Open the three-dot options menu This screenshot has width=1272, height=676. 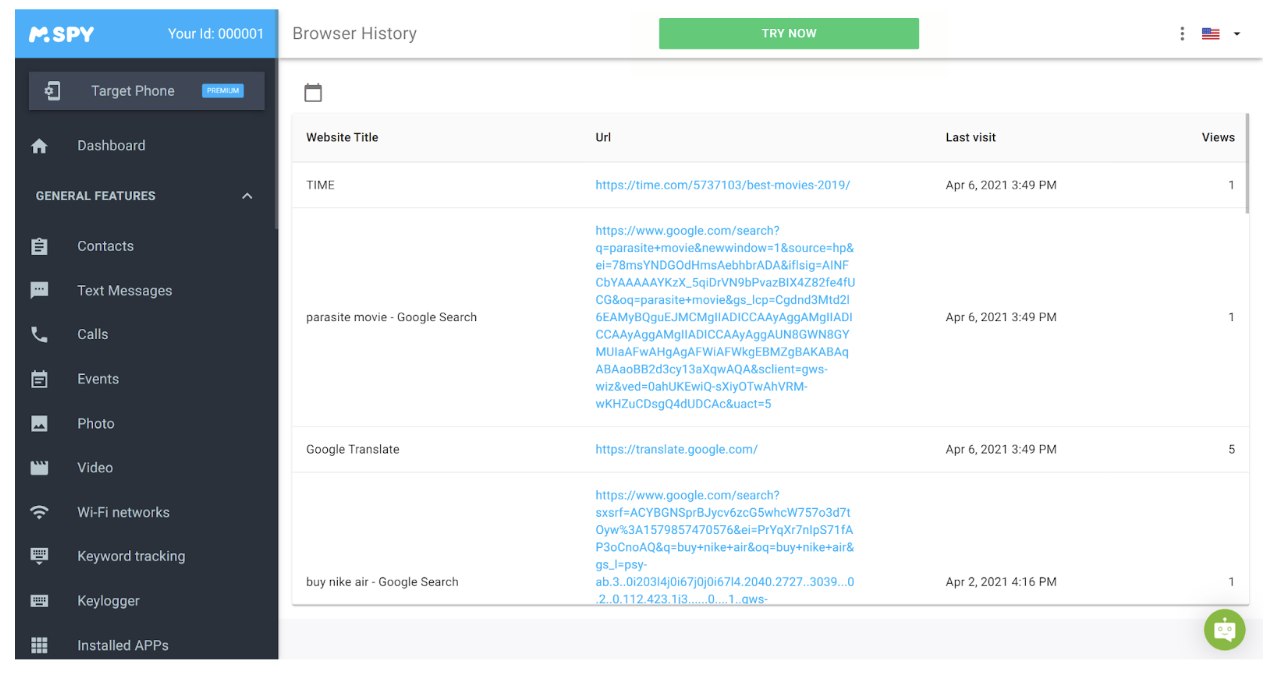coord(1182,34)
